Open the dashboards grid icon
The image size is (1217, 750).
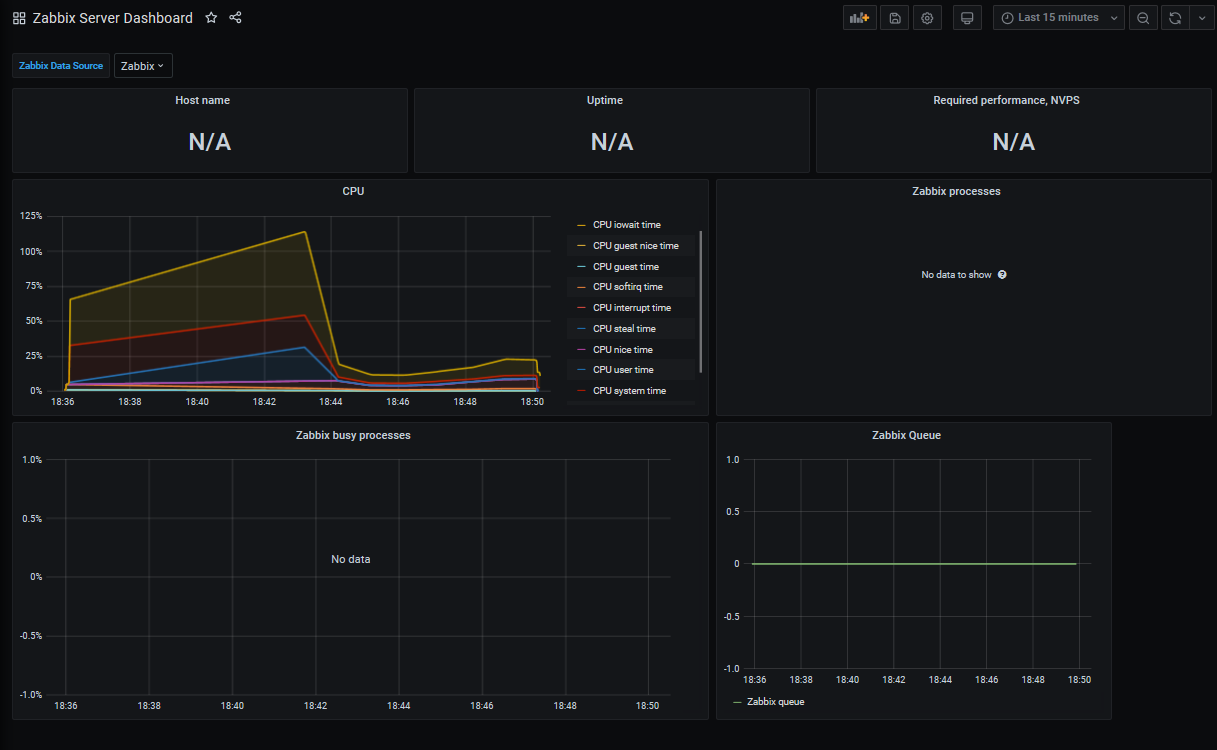click(19, 18)
